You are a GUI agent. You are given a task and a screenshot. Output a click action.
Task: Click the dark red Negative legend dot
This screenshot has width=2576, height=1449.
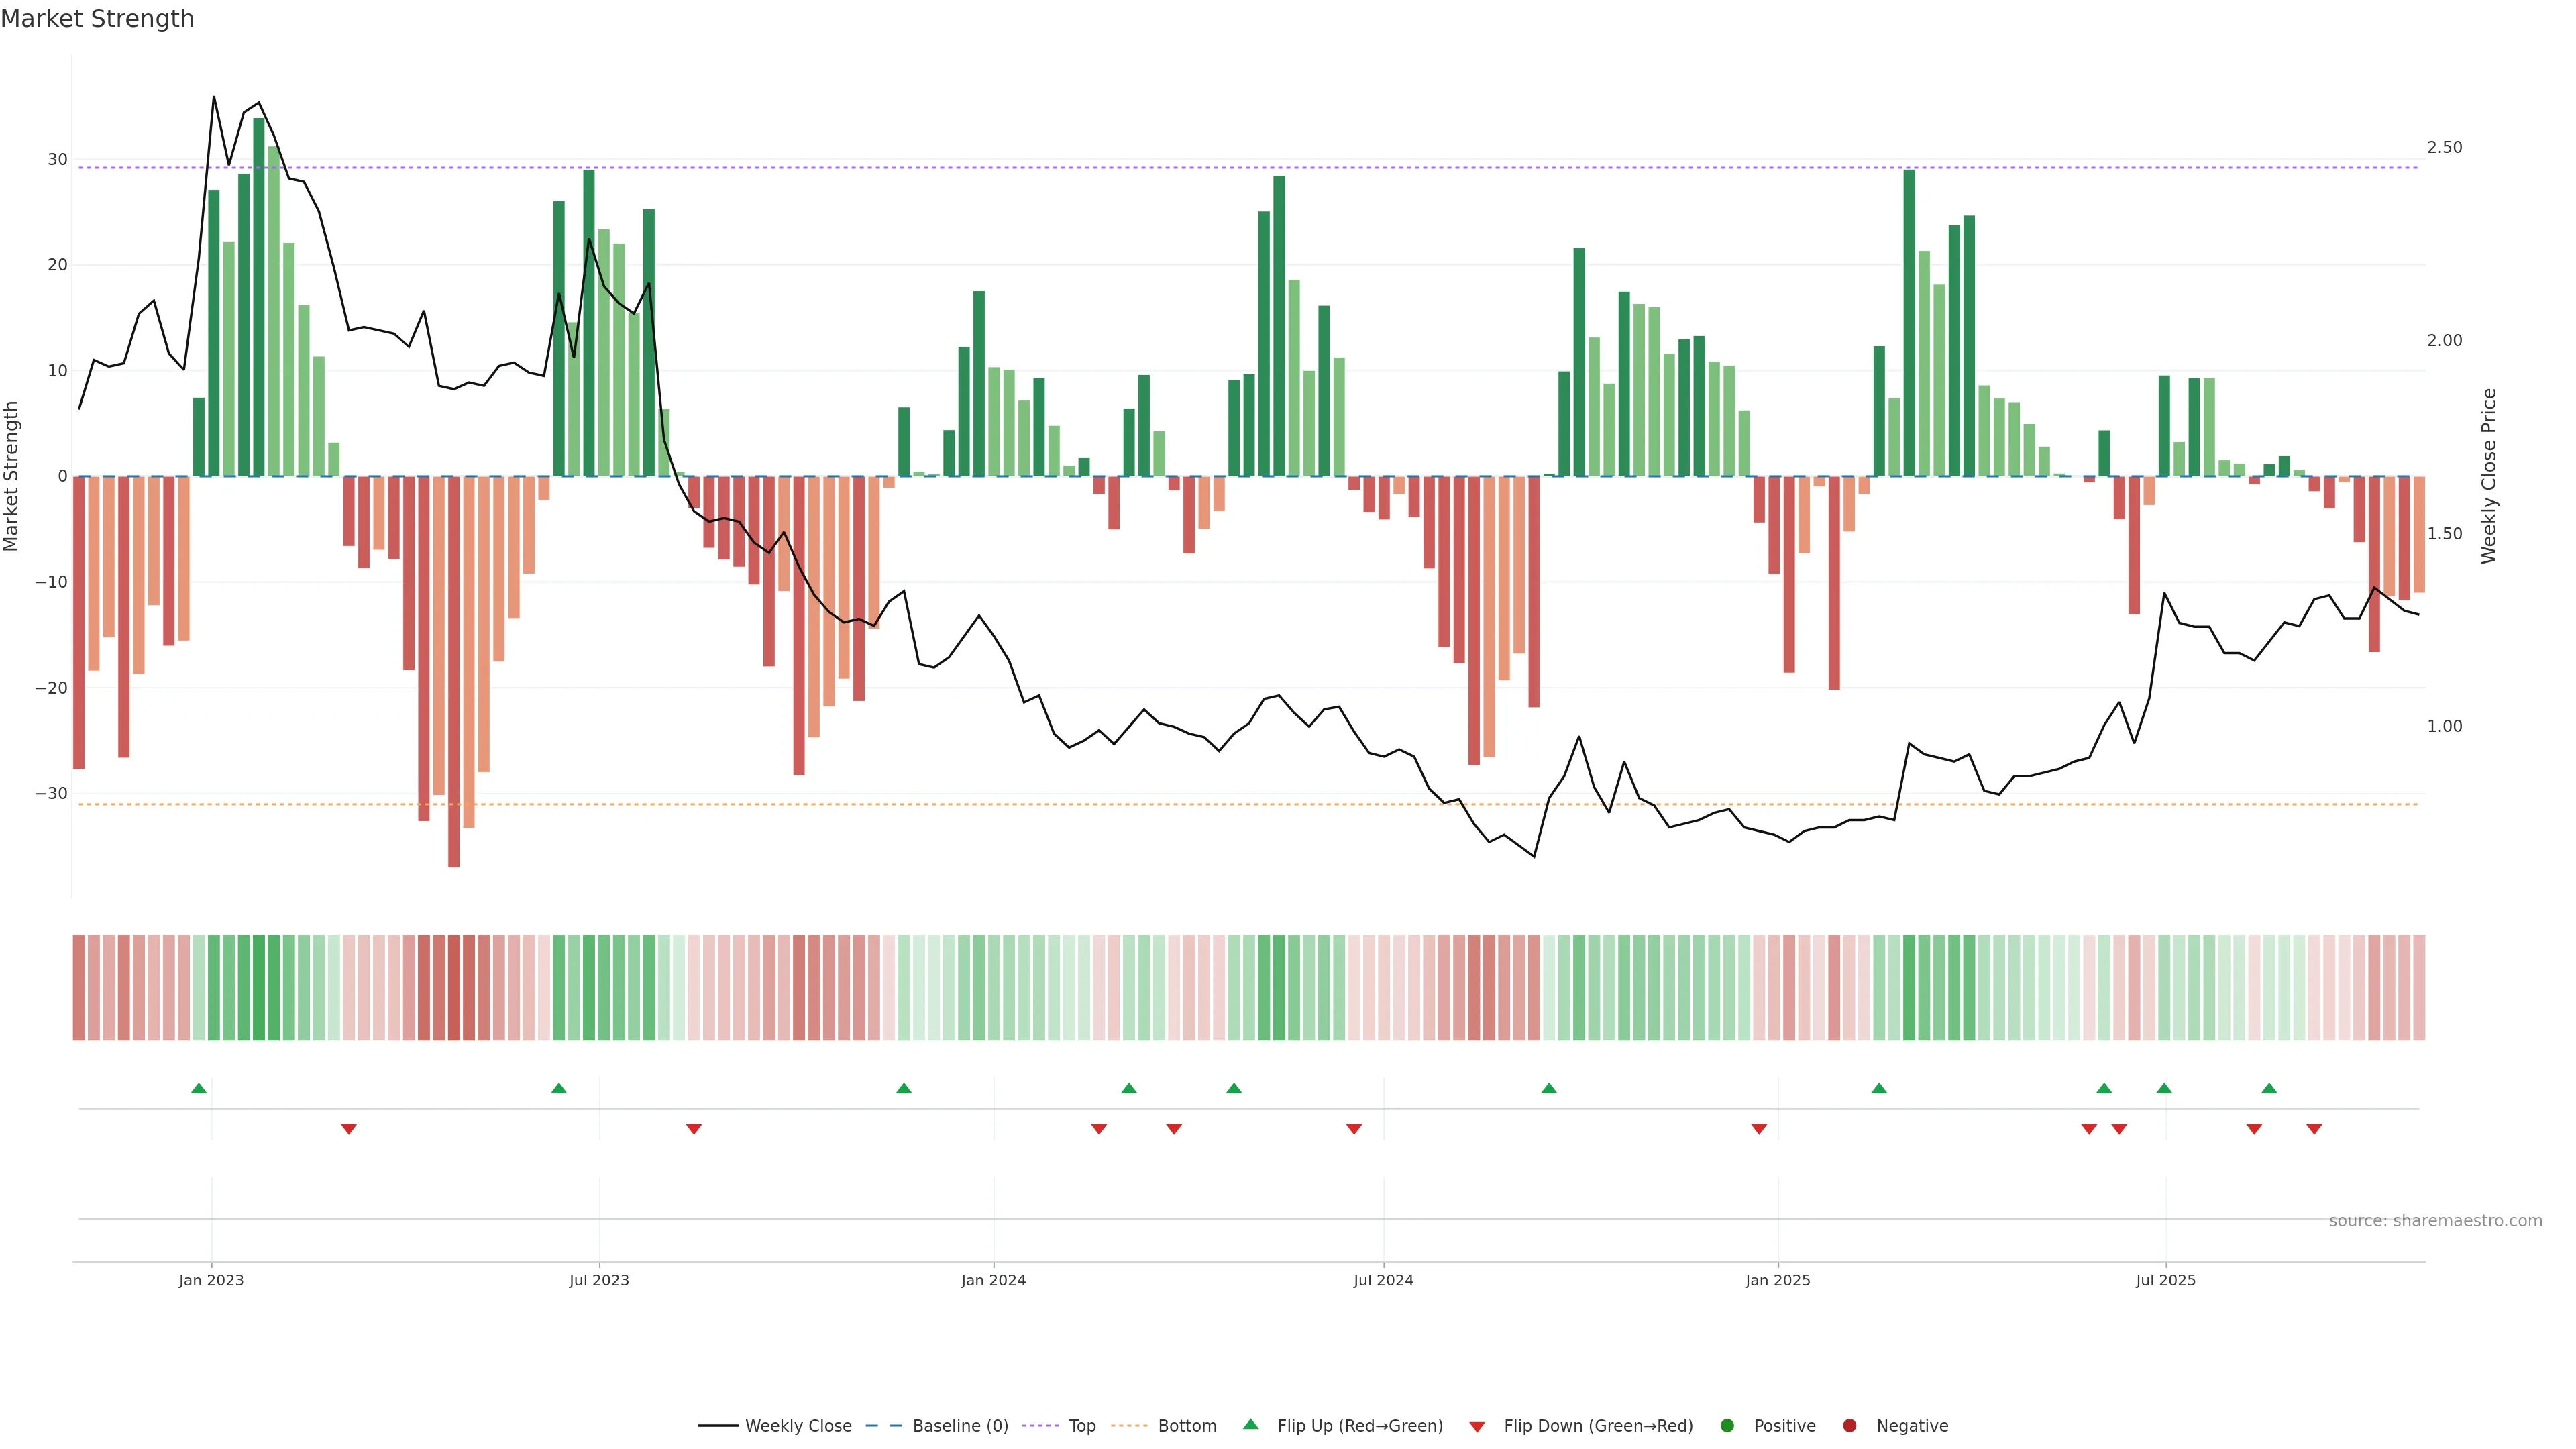[1849, 1426]
